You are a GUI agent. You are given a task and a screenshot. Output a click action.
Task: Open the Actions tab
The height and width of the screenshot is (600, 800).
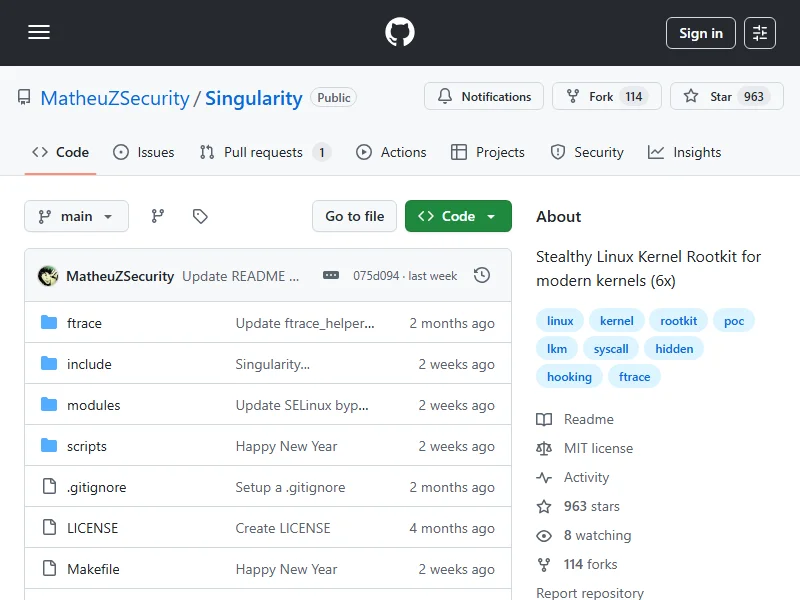392,152
